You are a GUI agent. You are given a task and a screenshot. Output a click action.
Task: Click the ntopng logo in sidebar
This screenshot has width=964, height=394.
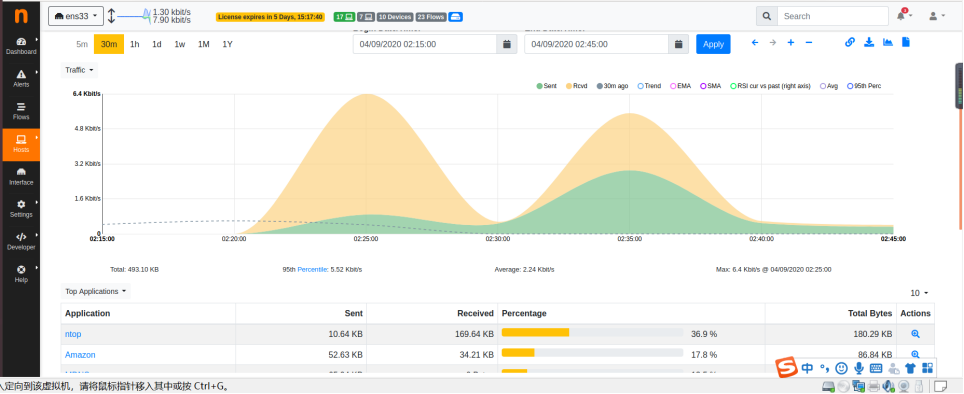[x=21, y=16]
